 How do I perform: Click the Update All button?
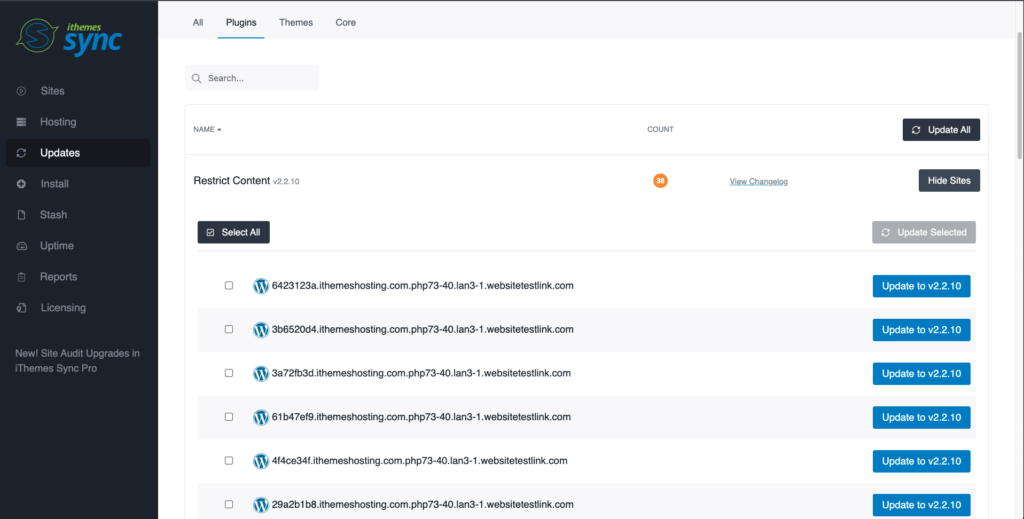tap(941, 130)
